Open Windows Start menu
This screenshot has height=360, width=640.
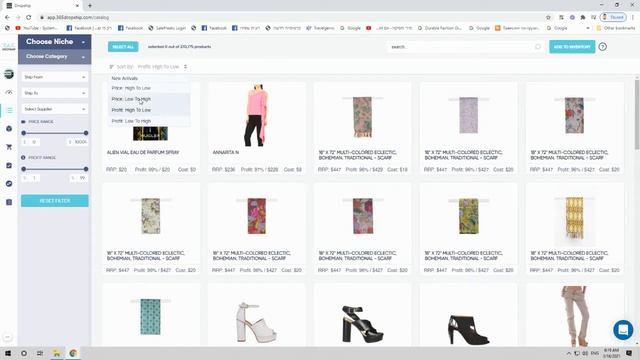point(7,353)
